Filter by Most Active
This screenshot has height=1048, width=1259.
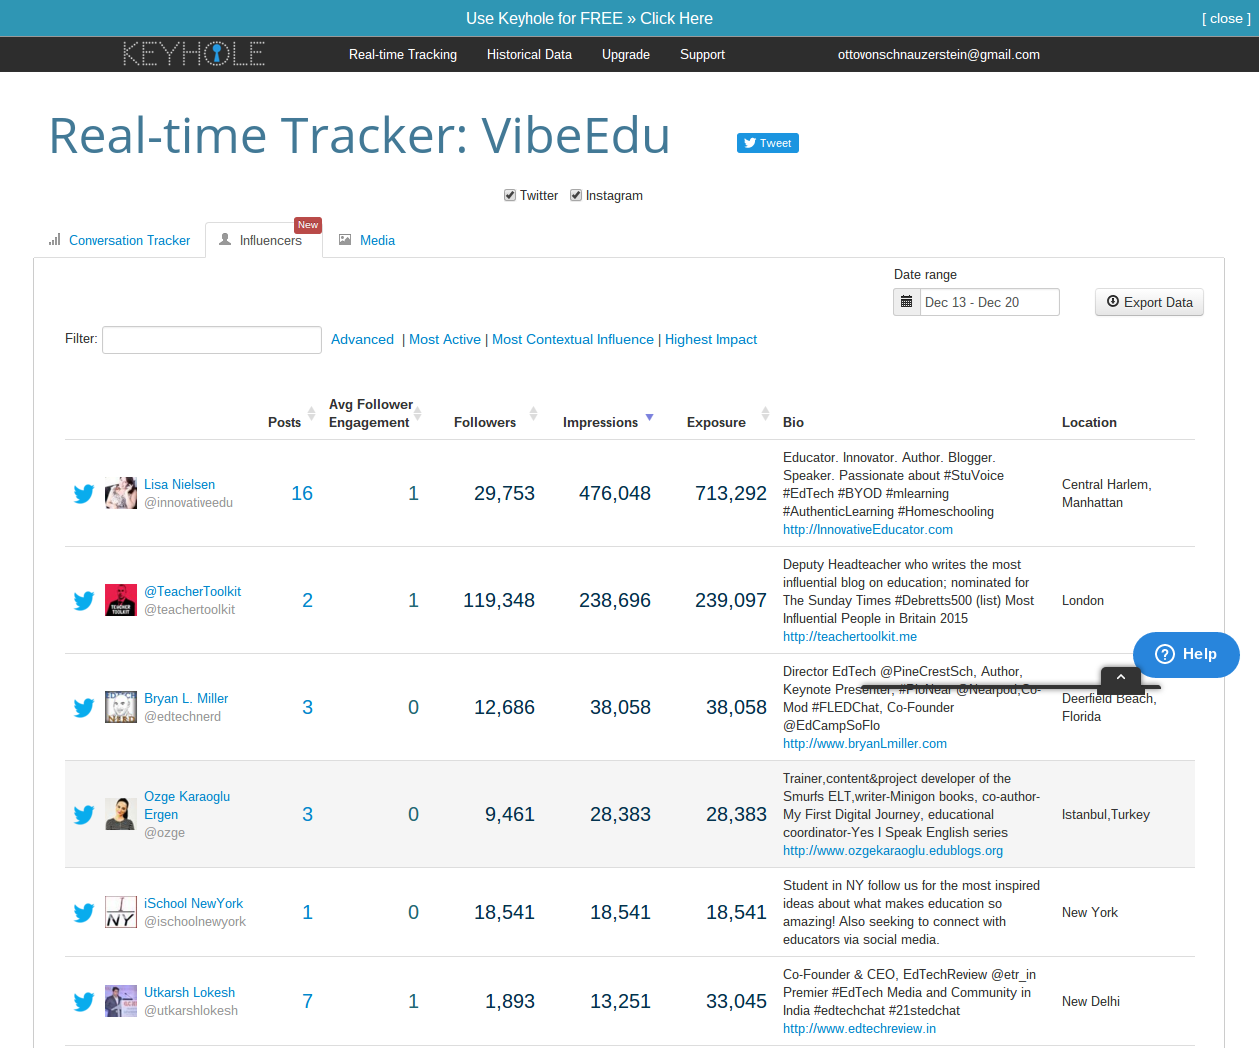[445, 340]
